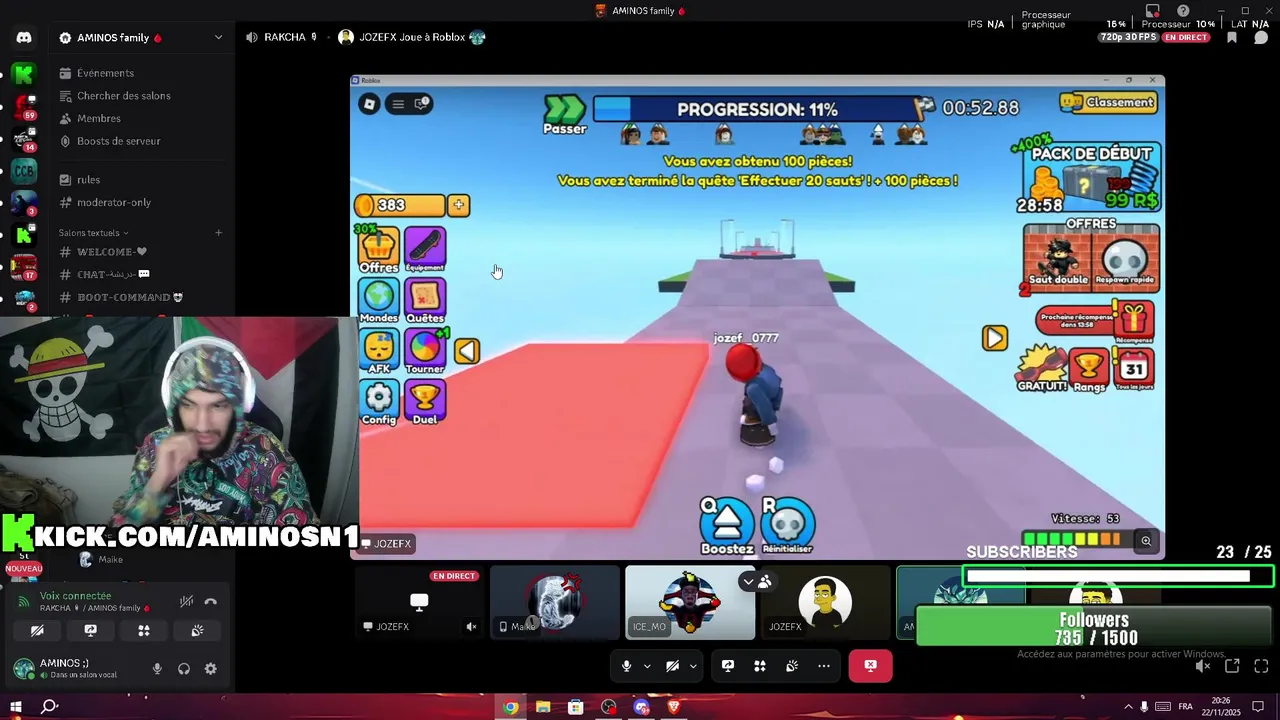The height and width of the screenshot is (720, 1280).
Task: Open the Pack de début 99 R$ offer
Action: 1091,178
